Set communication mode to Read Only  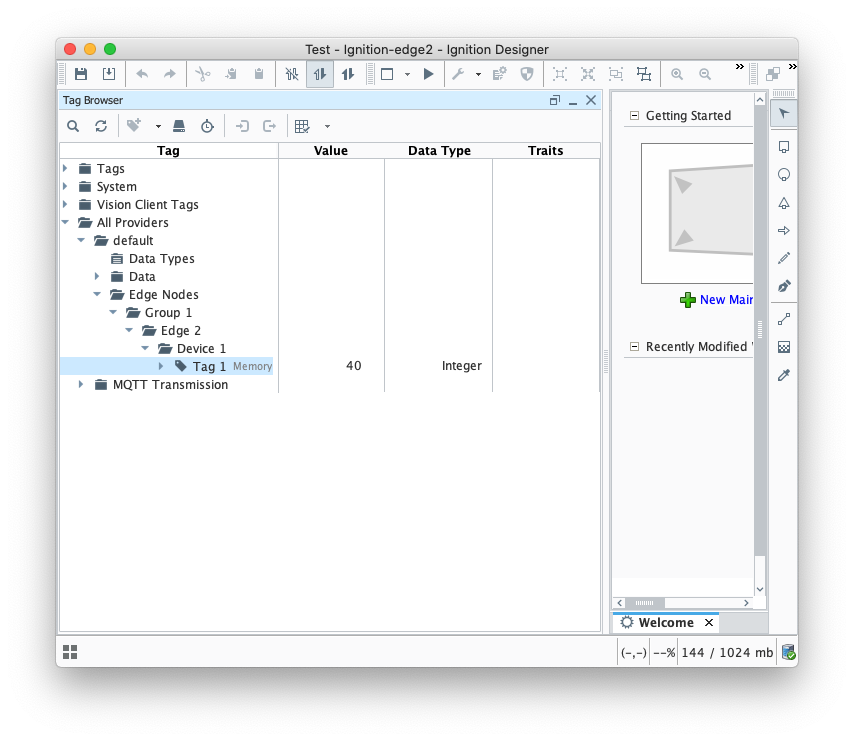320,74
